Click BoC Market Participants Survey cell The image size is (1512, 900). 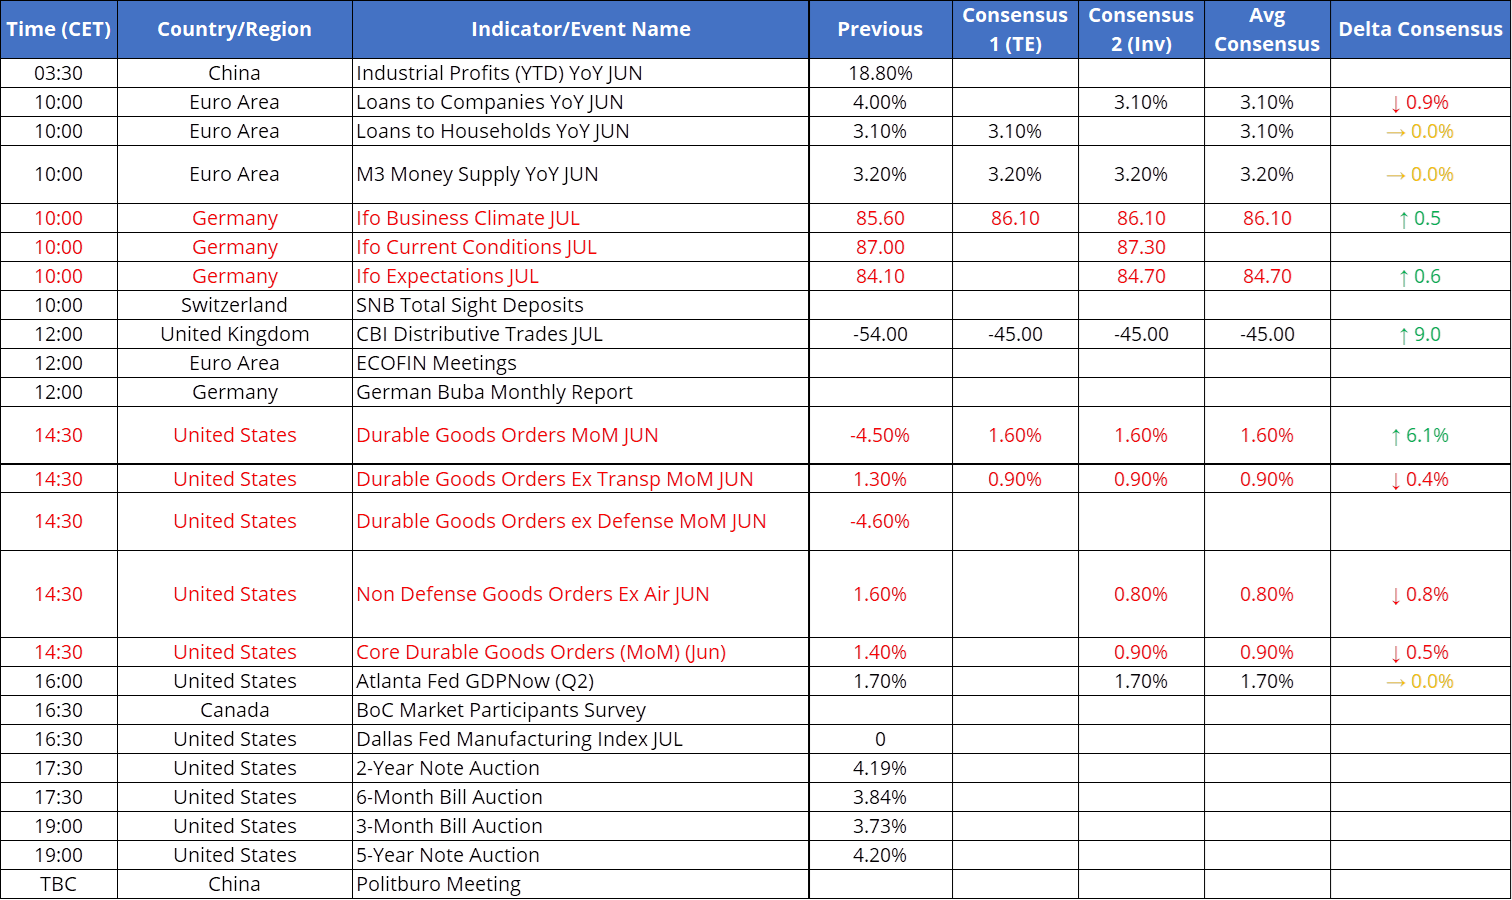click(x=581, y=710)
